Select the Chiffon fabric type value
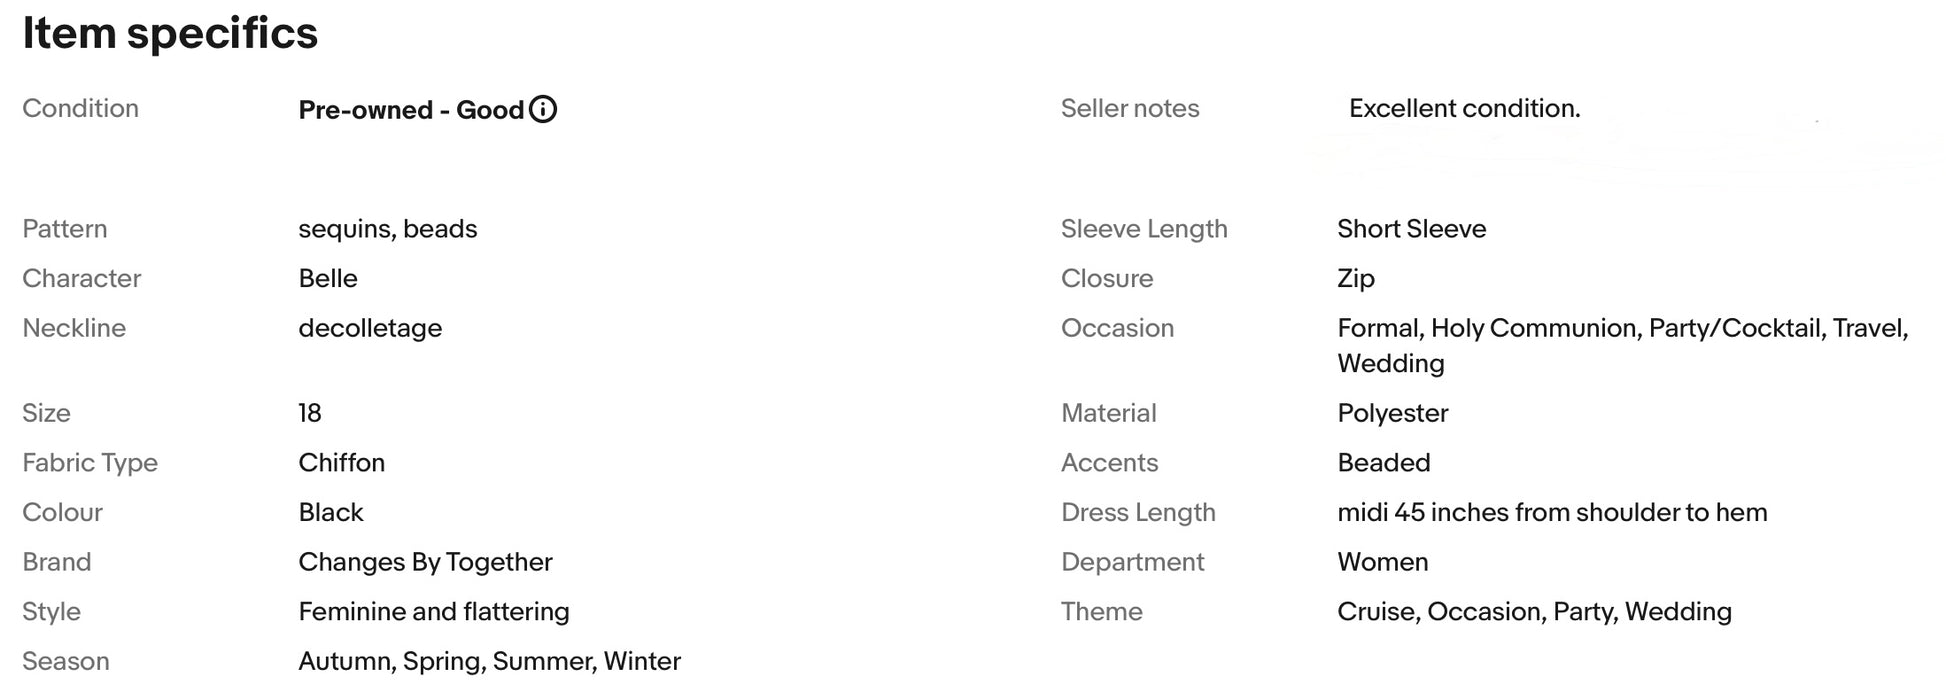This screenshot has height=700, width=1946. (341, 462)
